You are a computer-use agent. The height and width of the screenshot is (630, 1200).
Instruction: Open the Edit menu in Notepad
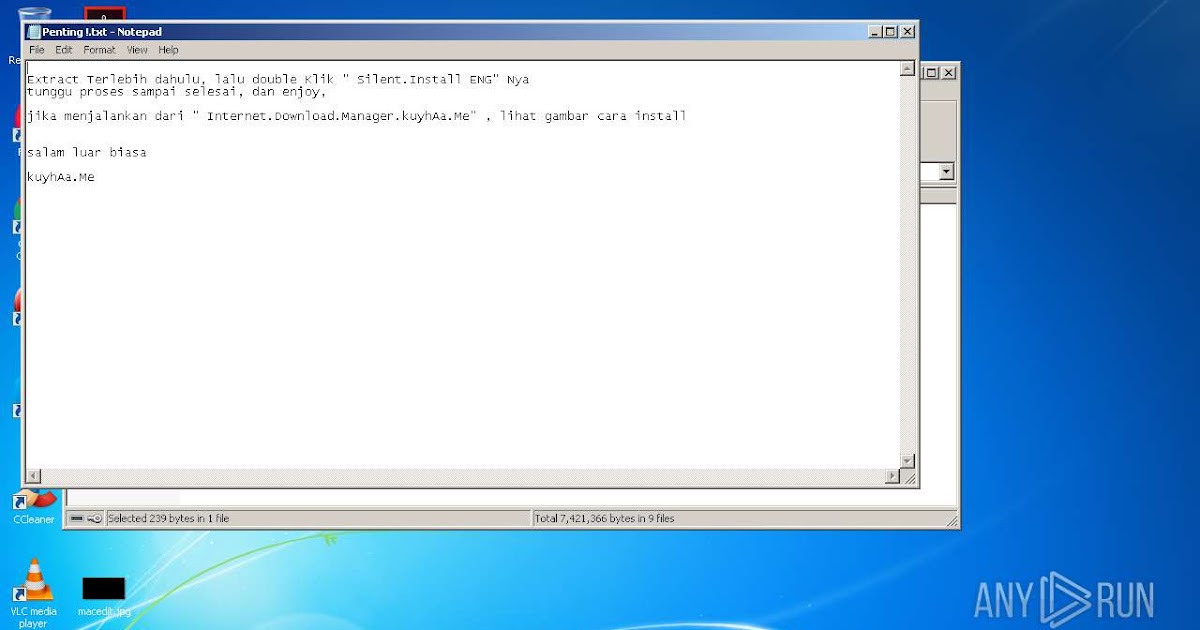pos(64,49)
